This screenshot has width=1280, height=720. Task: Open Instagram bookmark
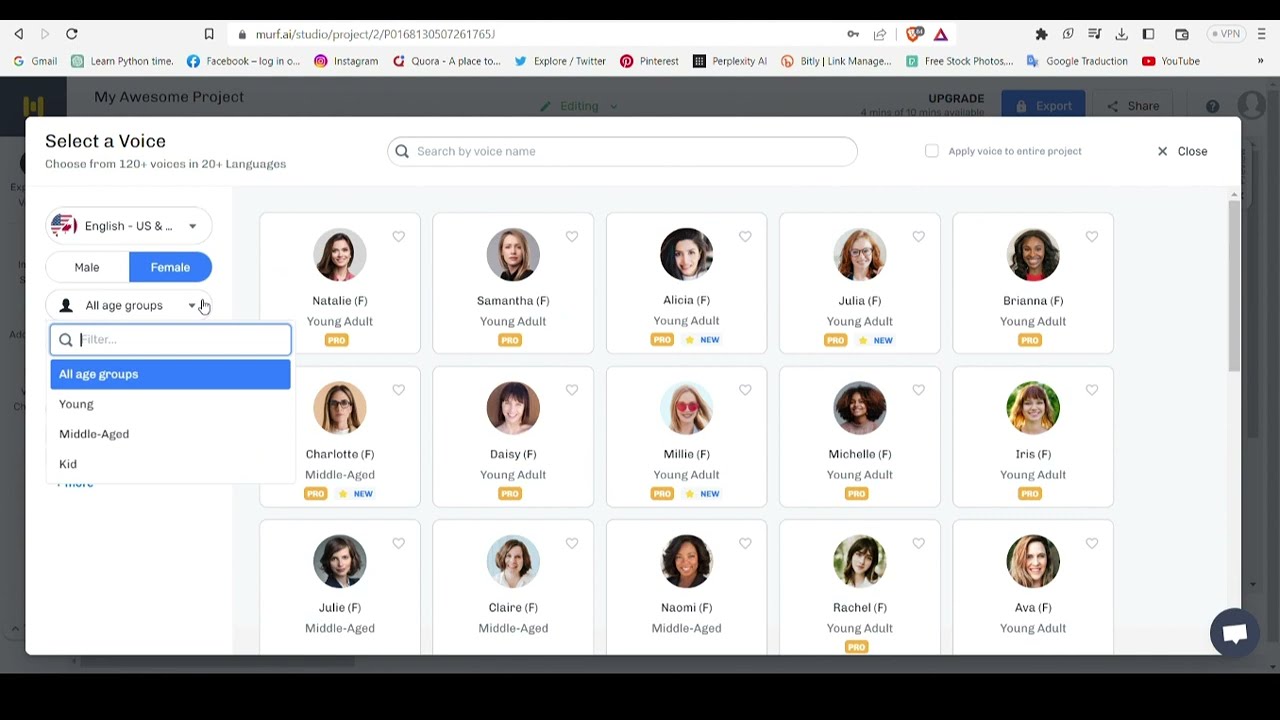[346, 61]
